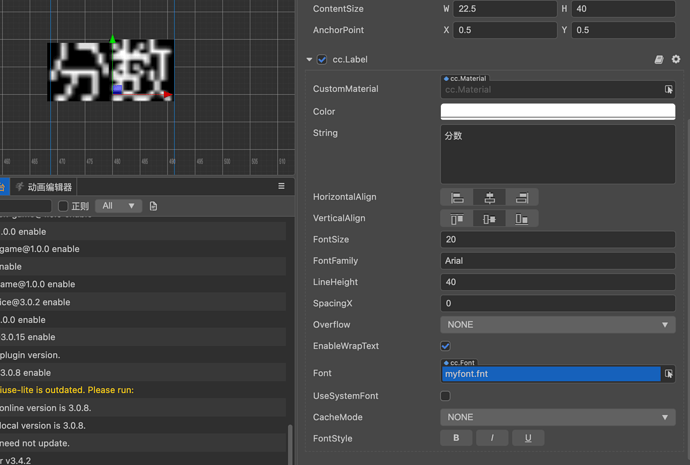Click the SpacingX field

[x=558, y=303]
